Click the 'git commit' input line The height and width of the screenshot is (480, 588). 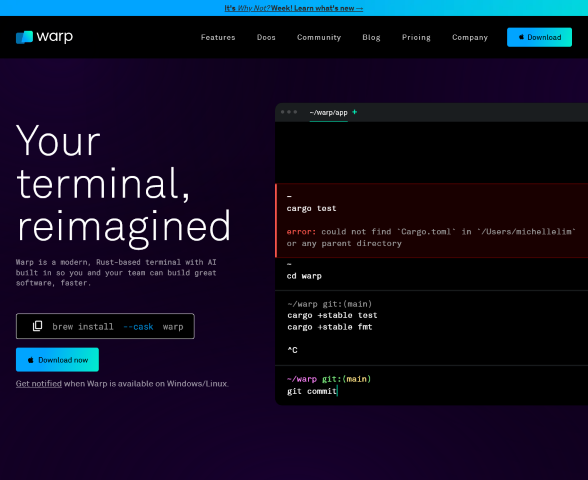click(312, 391)
